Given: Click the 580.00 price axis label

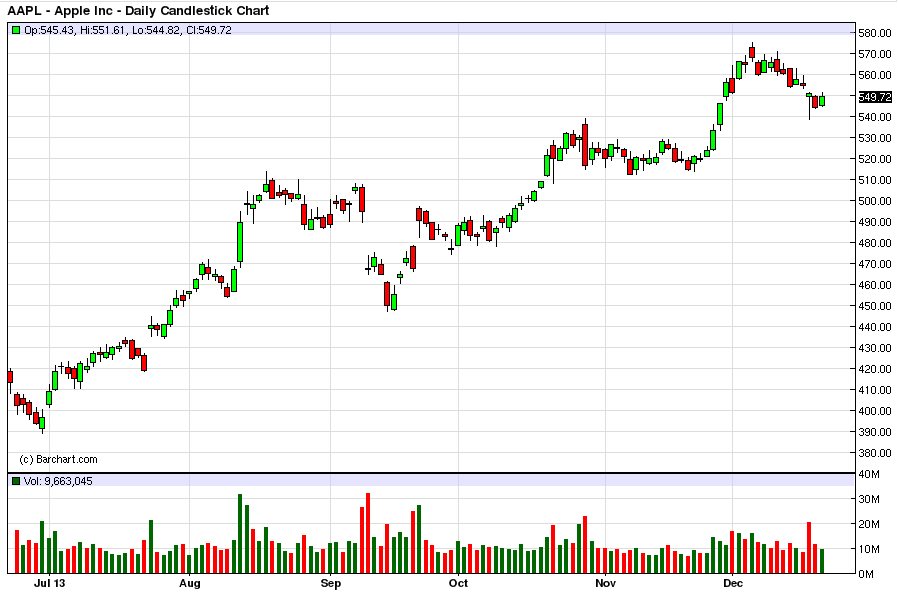Looking at the screenshot, I should (875, 33).
